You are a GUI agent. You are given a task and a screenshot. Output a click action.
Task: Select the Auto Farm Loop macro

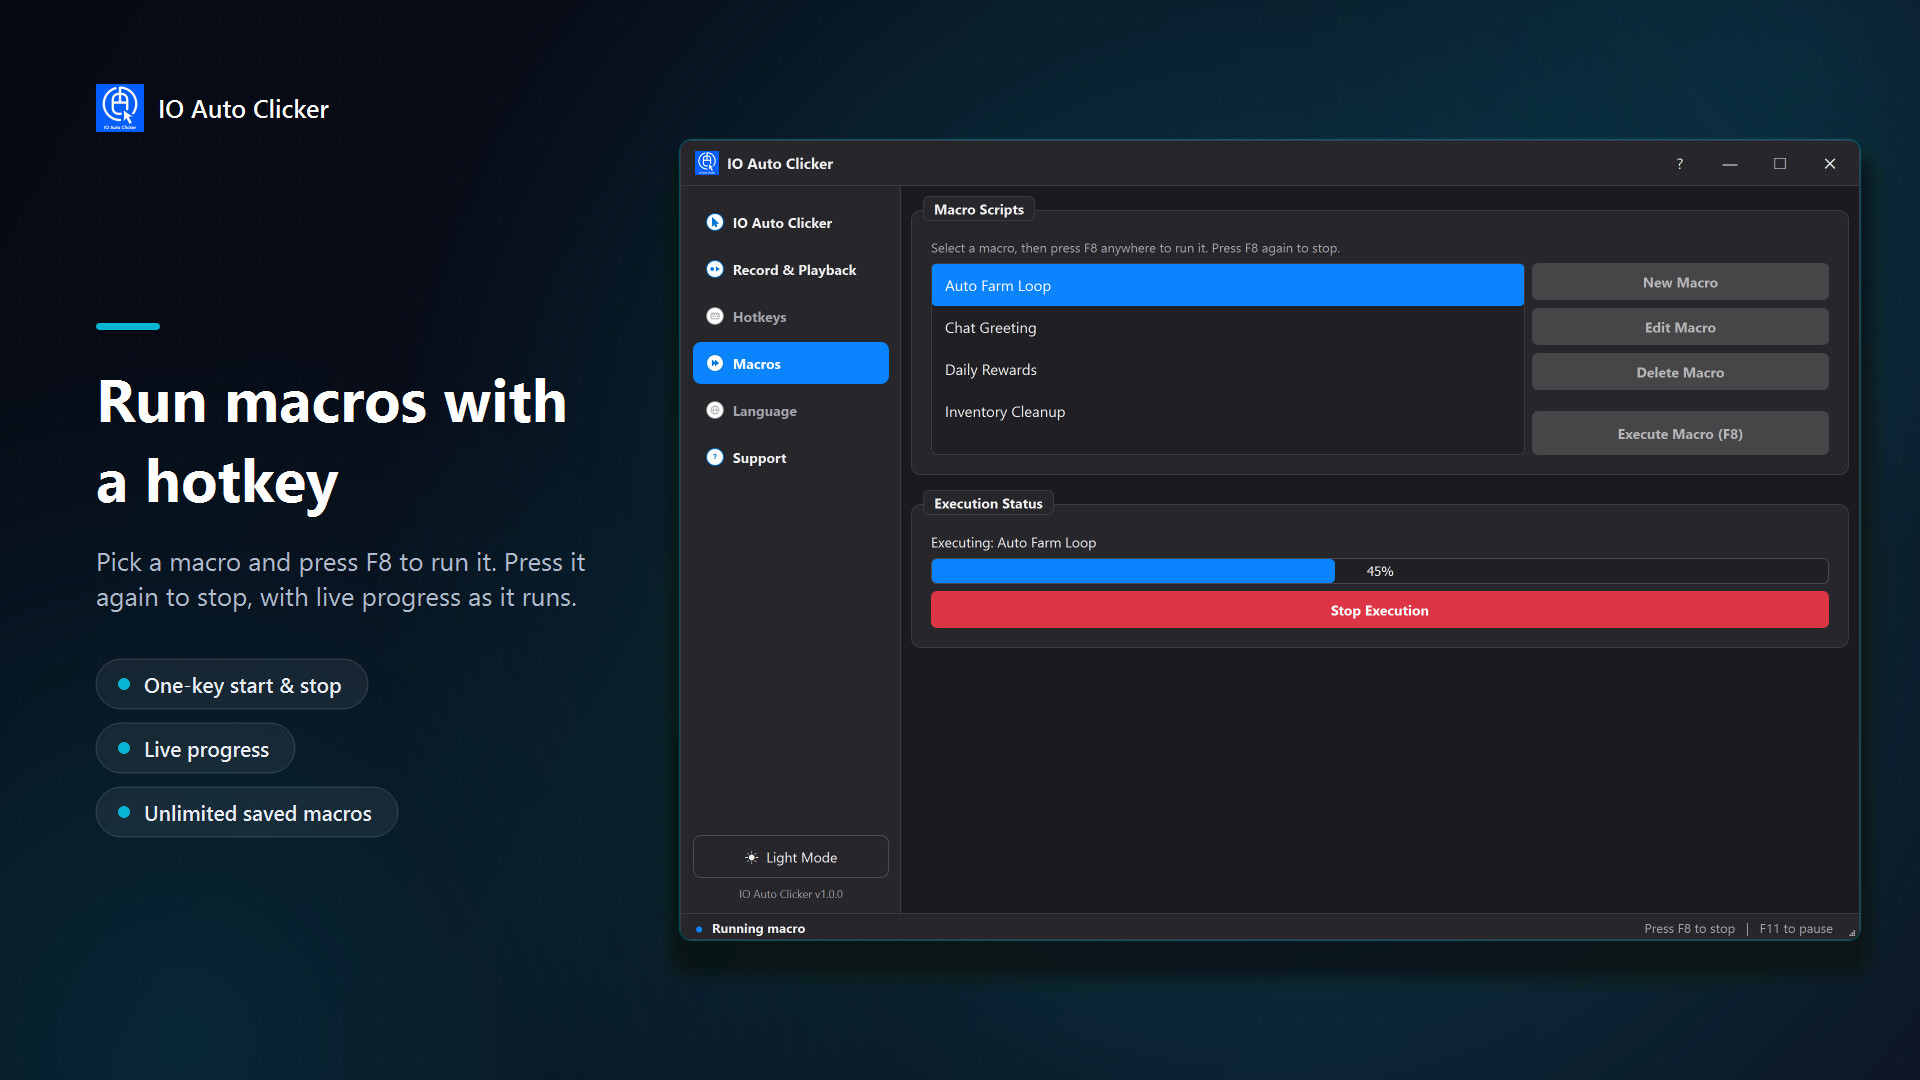click(1228, 285)
